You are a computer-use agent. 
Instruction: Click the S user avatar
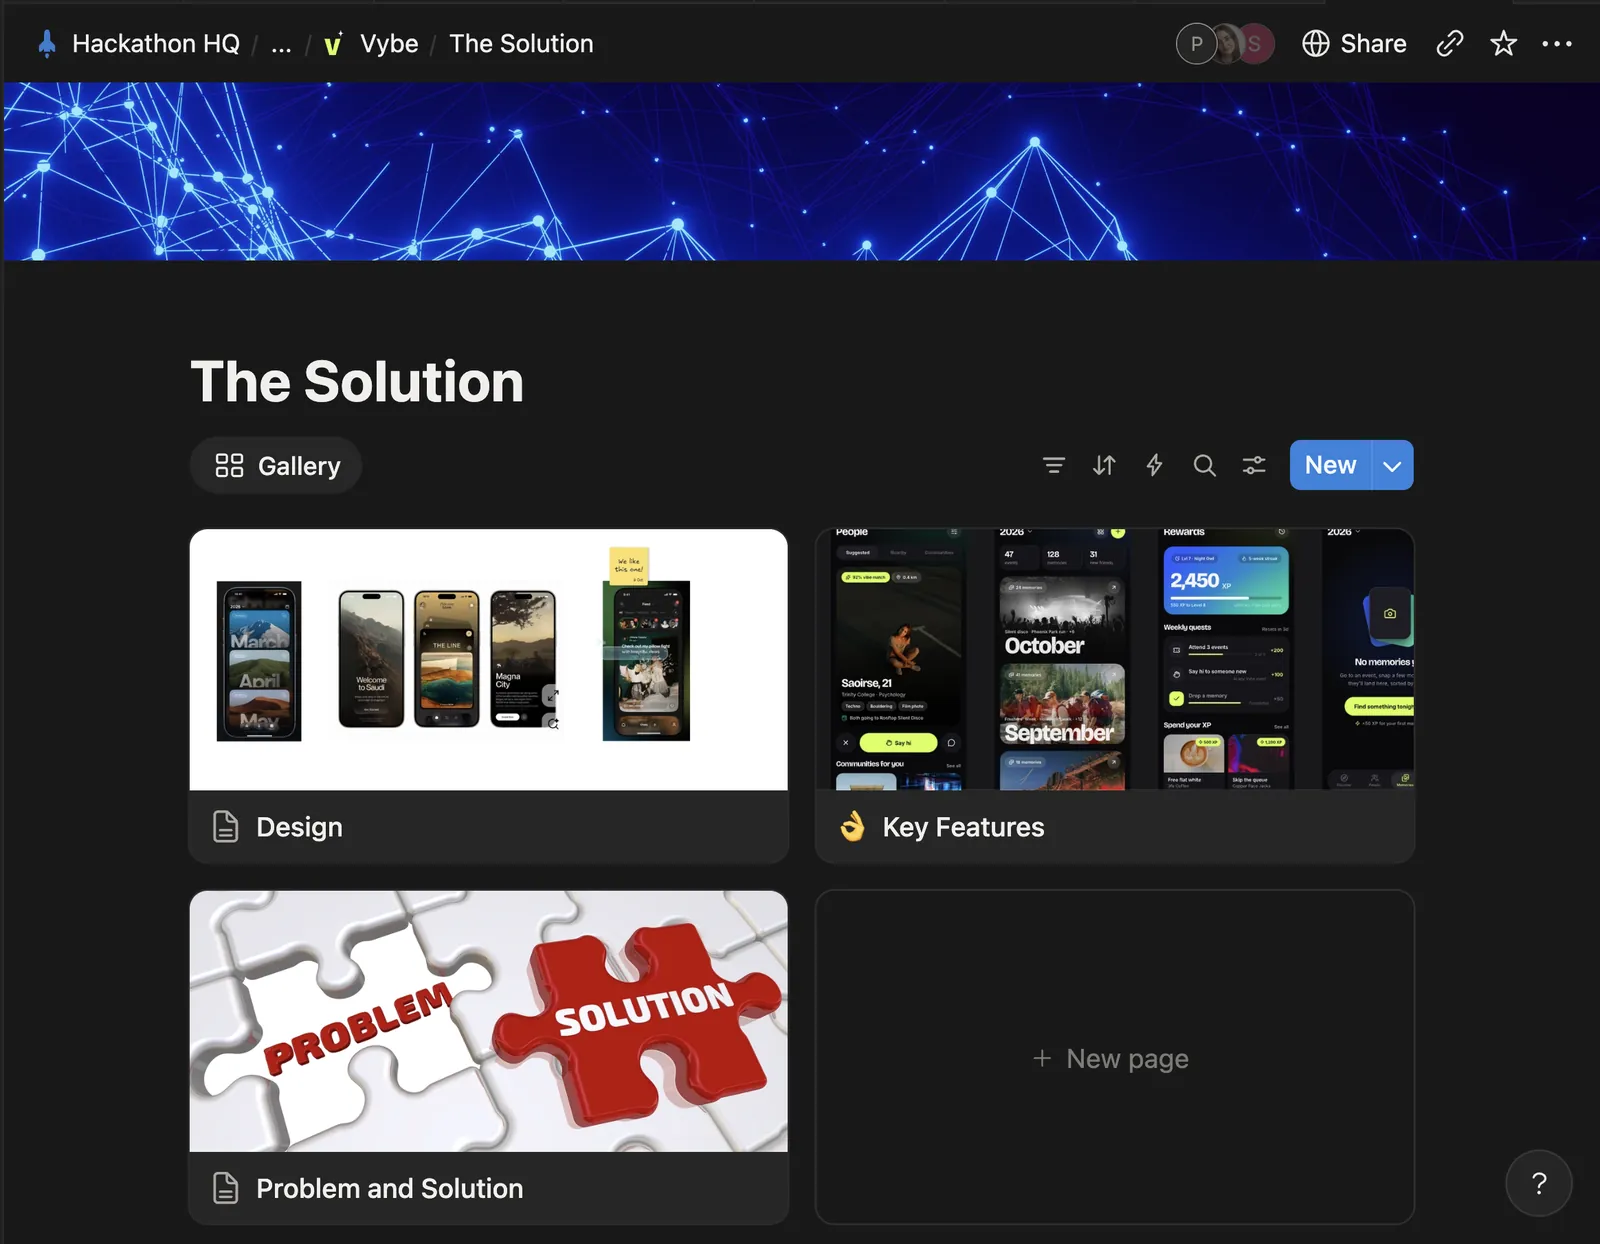1255,44
